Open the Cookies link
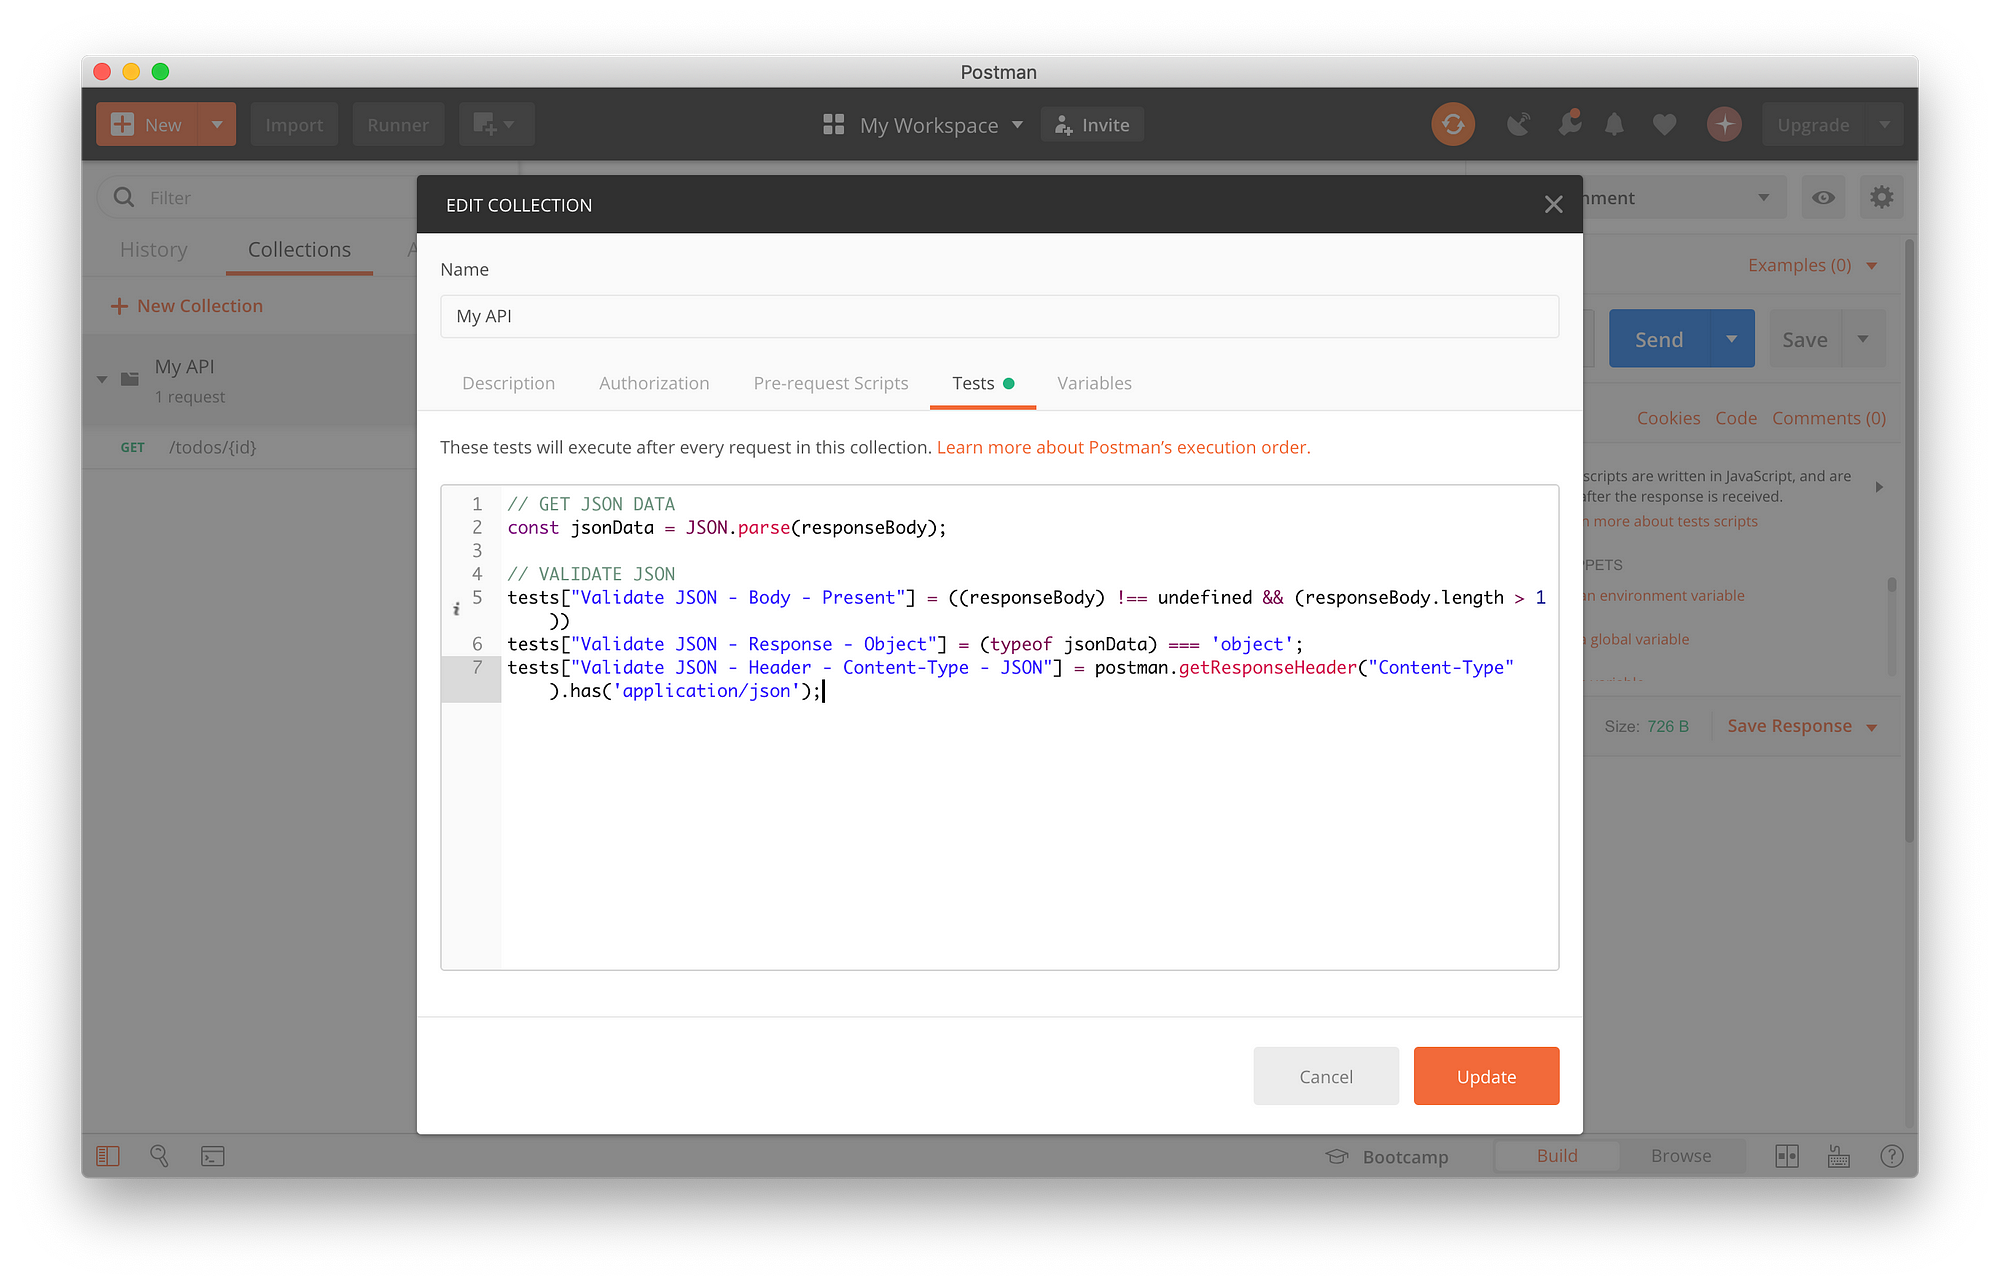The image size is (2000, 1286). pyautogui.click(x=1668, y=418)
